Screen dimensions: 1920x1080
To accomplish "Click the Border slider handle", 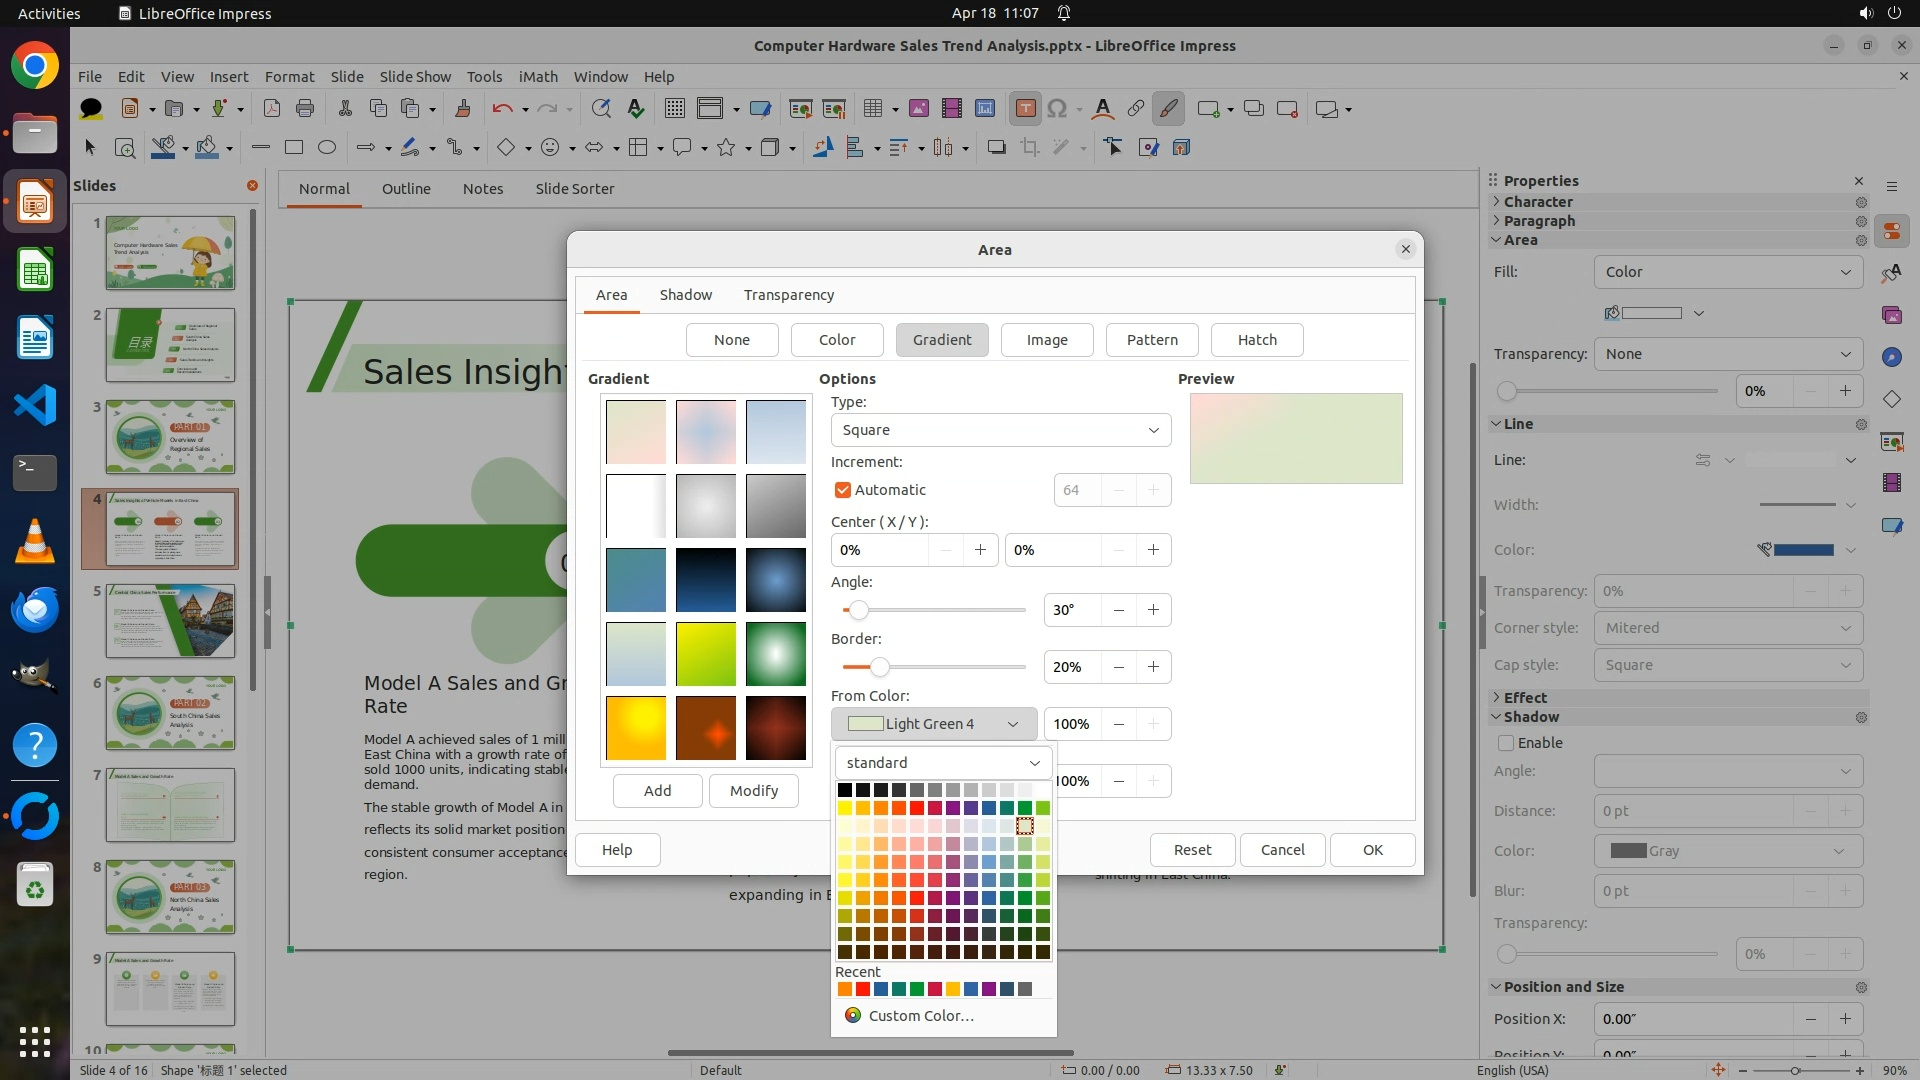I will [x=879, y=667].
